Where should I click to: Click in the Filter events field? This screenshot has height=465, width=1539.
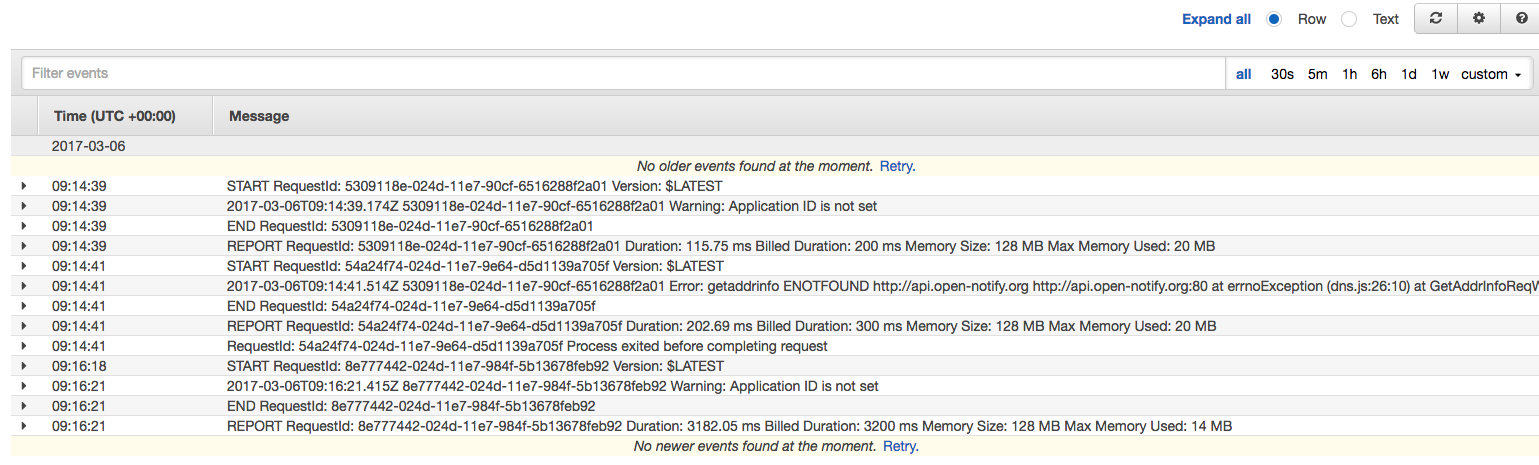tap(620, 74)
